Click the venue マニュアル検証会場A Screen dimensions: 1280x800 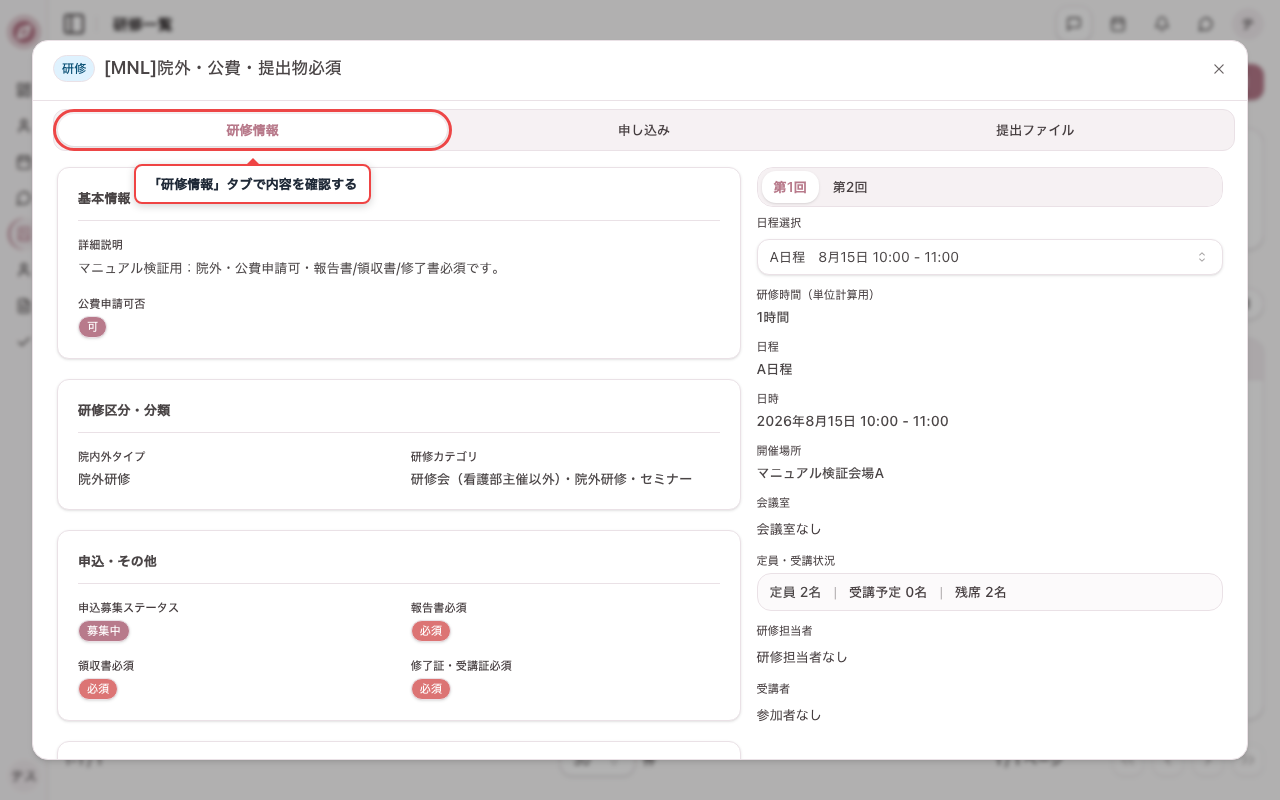point(820,473)
